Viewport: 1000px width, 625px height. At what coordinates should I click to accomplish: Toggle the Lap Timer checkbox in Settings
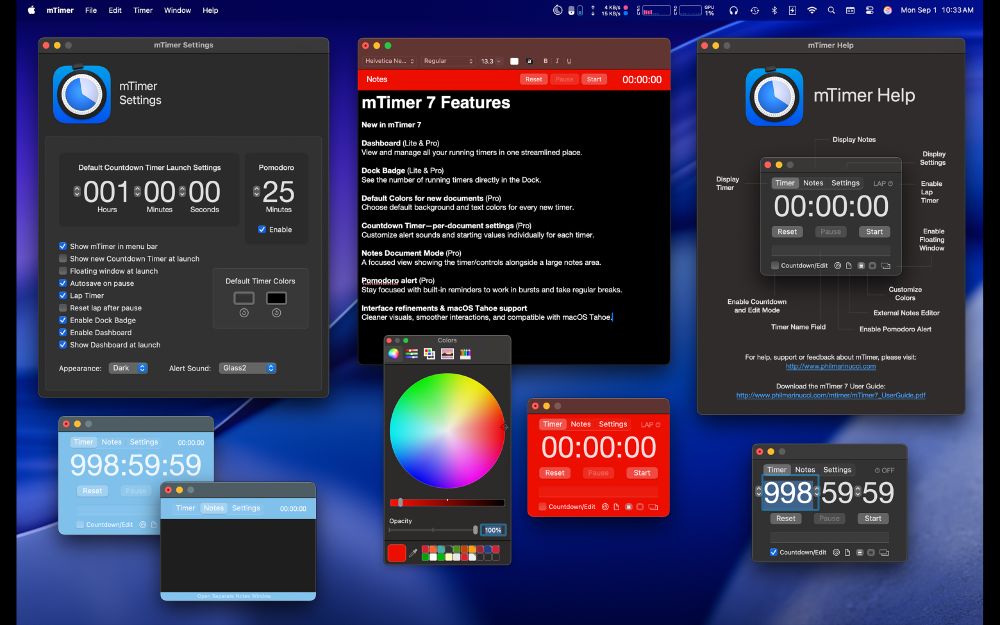click(62, 295)
